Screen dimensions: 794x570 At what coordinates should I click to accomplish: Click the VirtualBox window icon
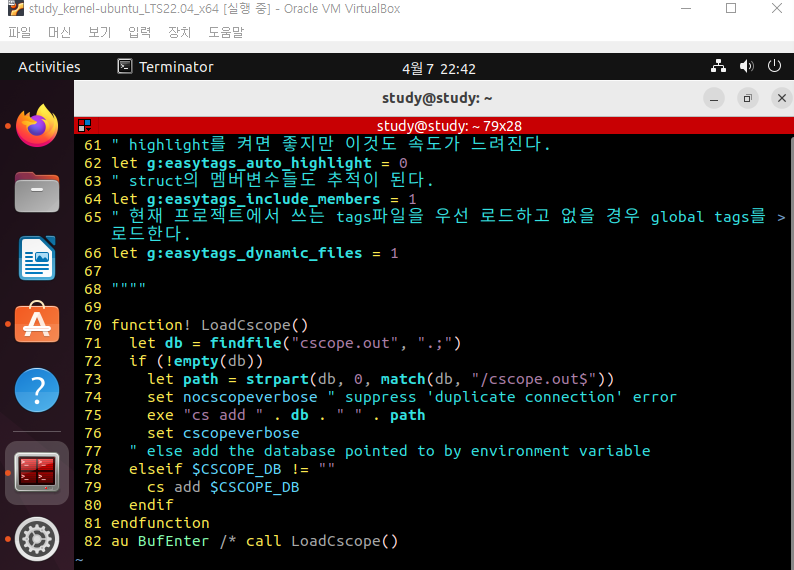(16, 9)
